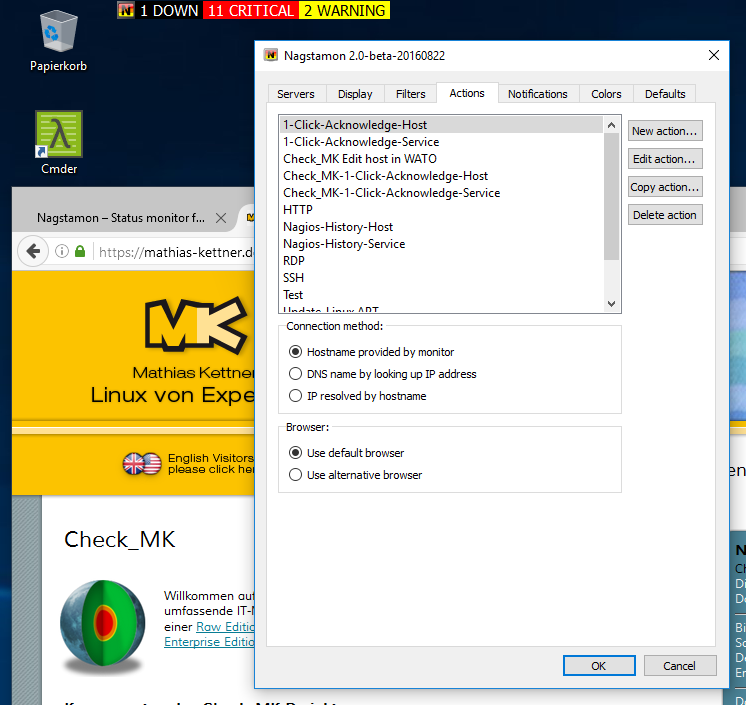Select IP resolved by hostname option

coord(357,396)
